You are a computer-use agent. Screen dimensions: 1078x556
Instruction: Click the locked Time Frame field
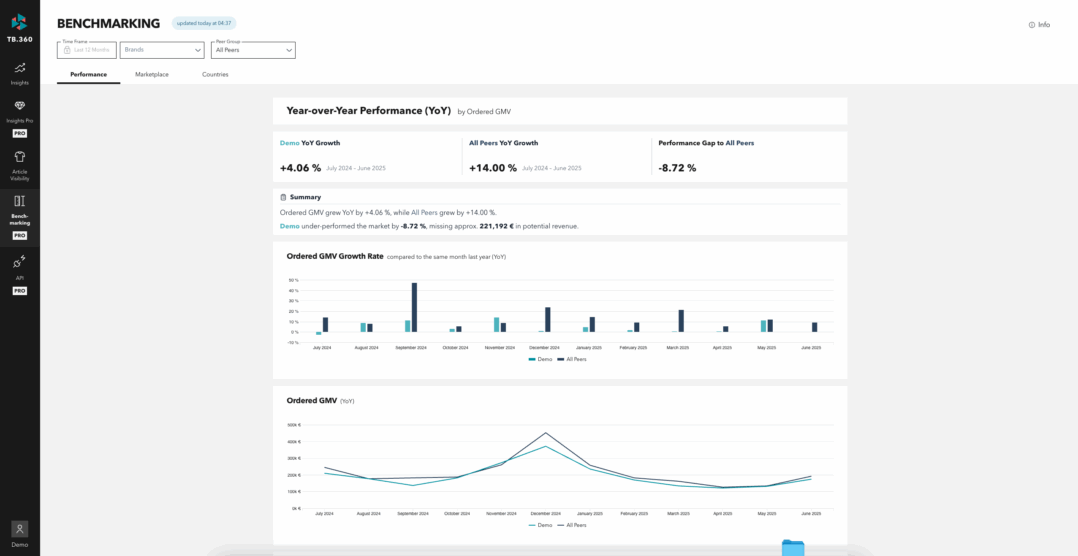coord(87,50)
